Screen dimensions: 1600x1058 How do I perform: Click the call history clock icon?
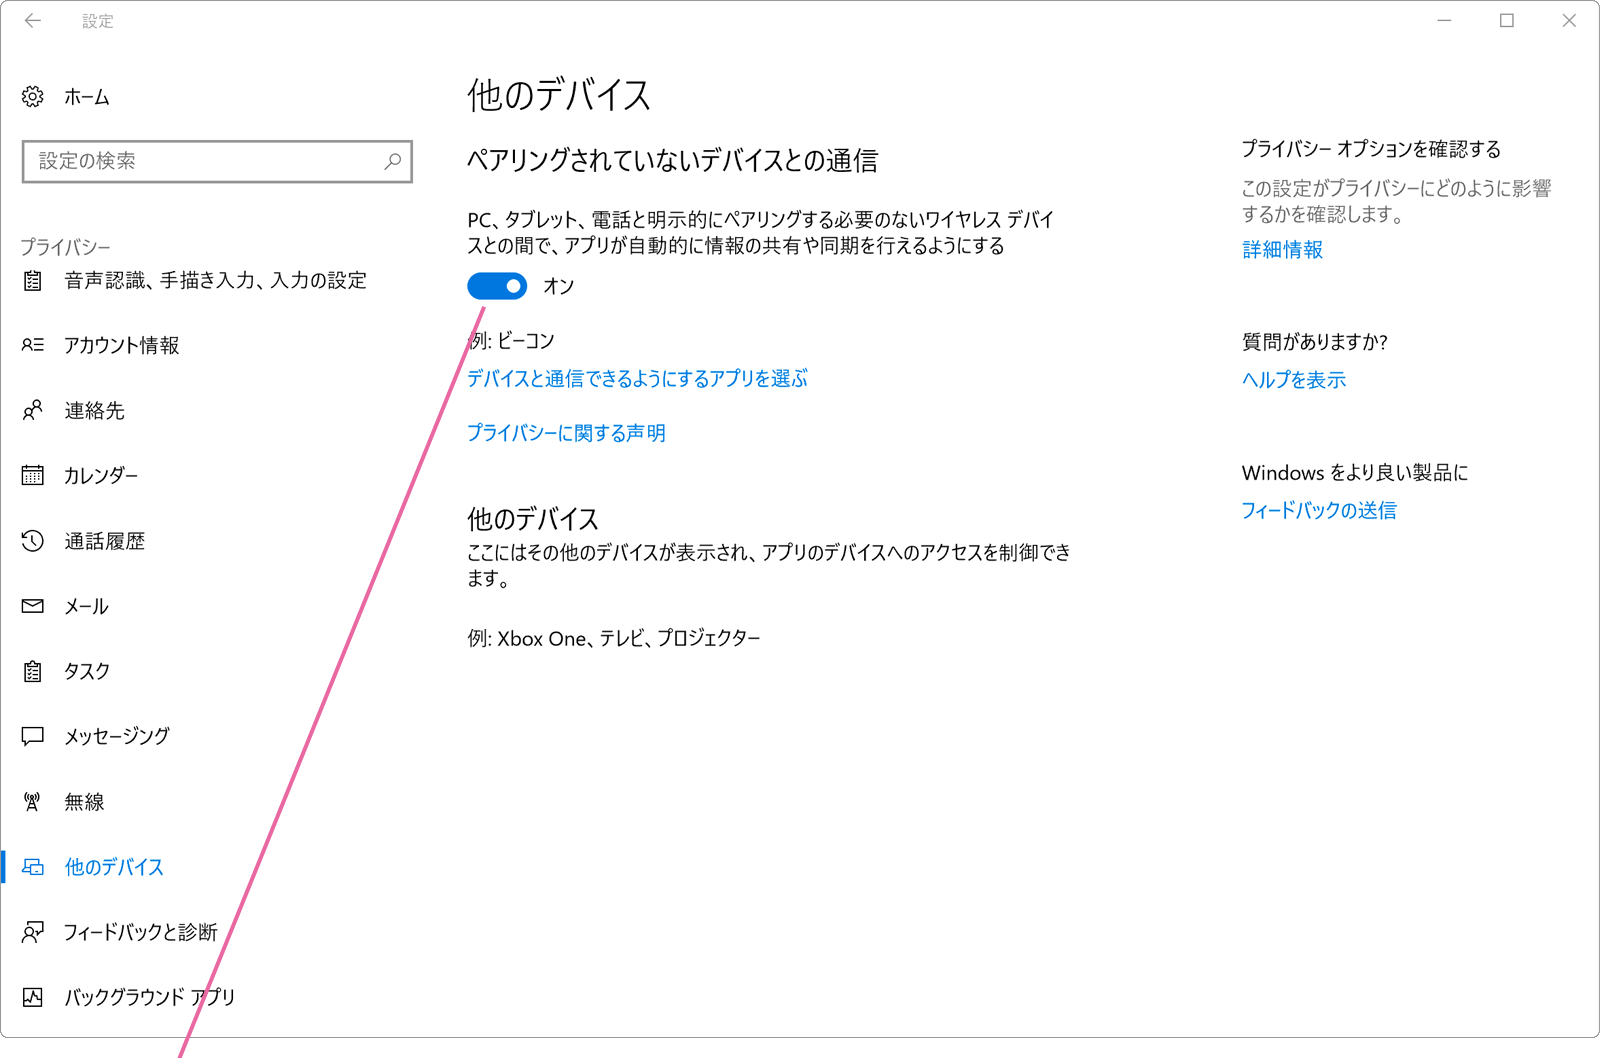(x=33, y=541)
